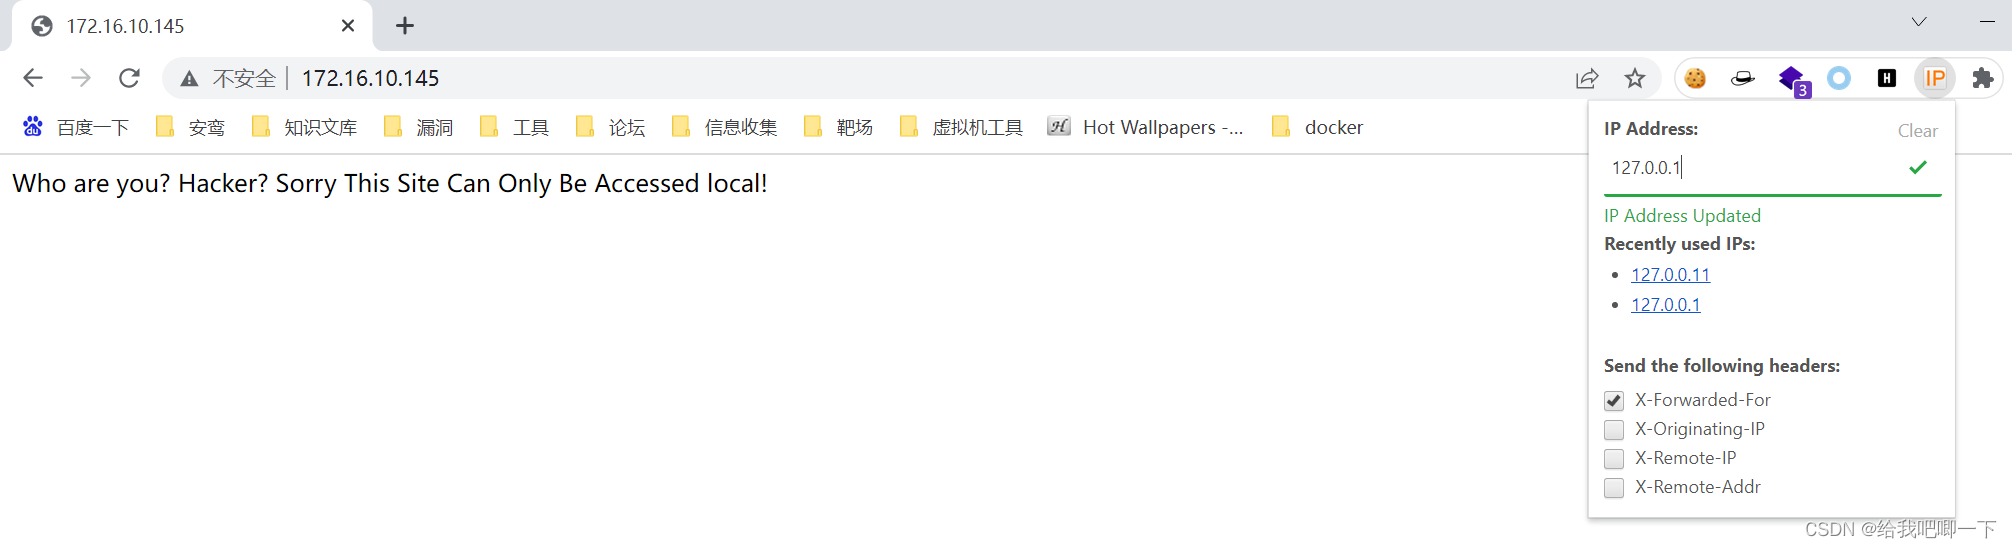Open the purple extension with badge 3
Screen dimensions: 2012x548
coord(1792,80)
